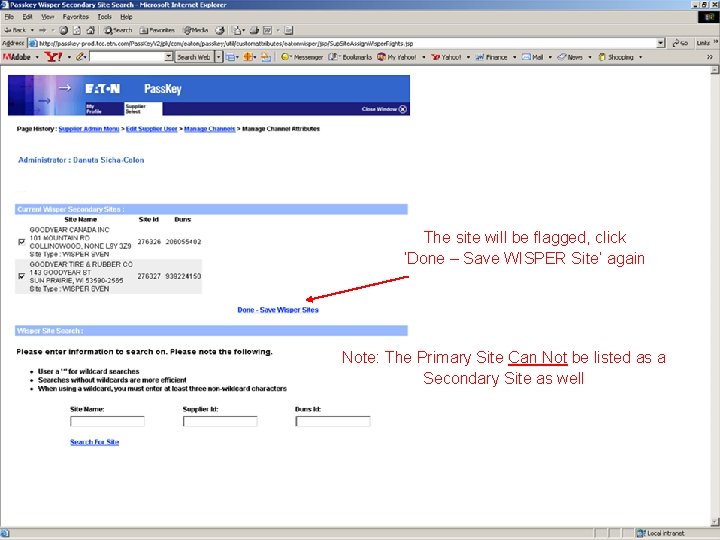Open the File menu
720x540 pixels.
9,17
